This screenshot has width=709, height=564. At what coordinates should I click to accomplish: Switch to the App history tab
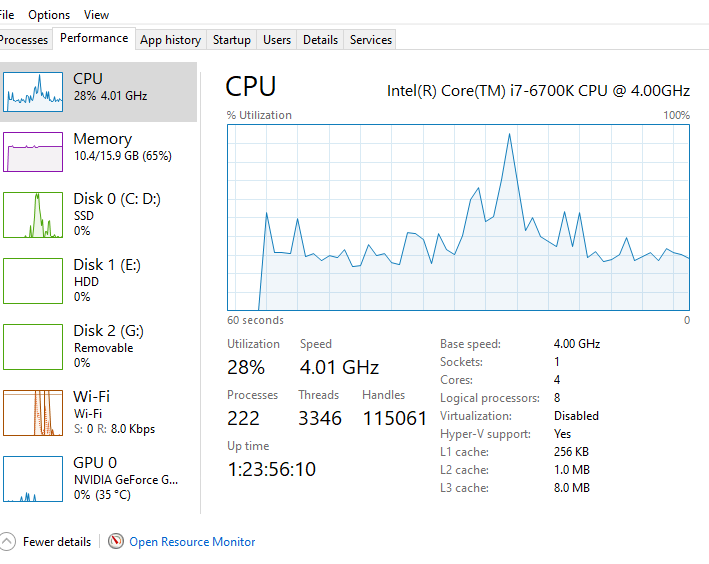coord(170,40)
